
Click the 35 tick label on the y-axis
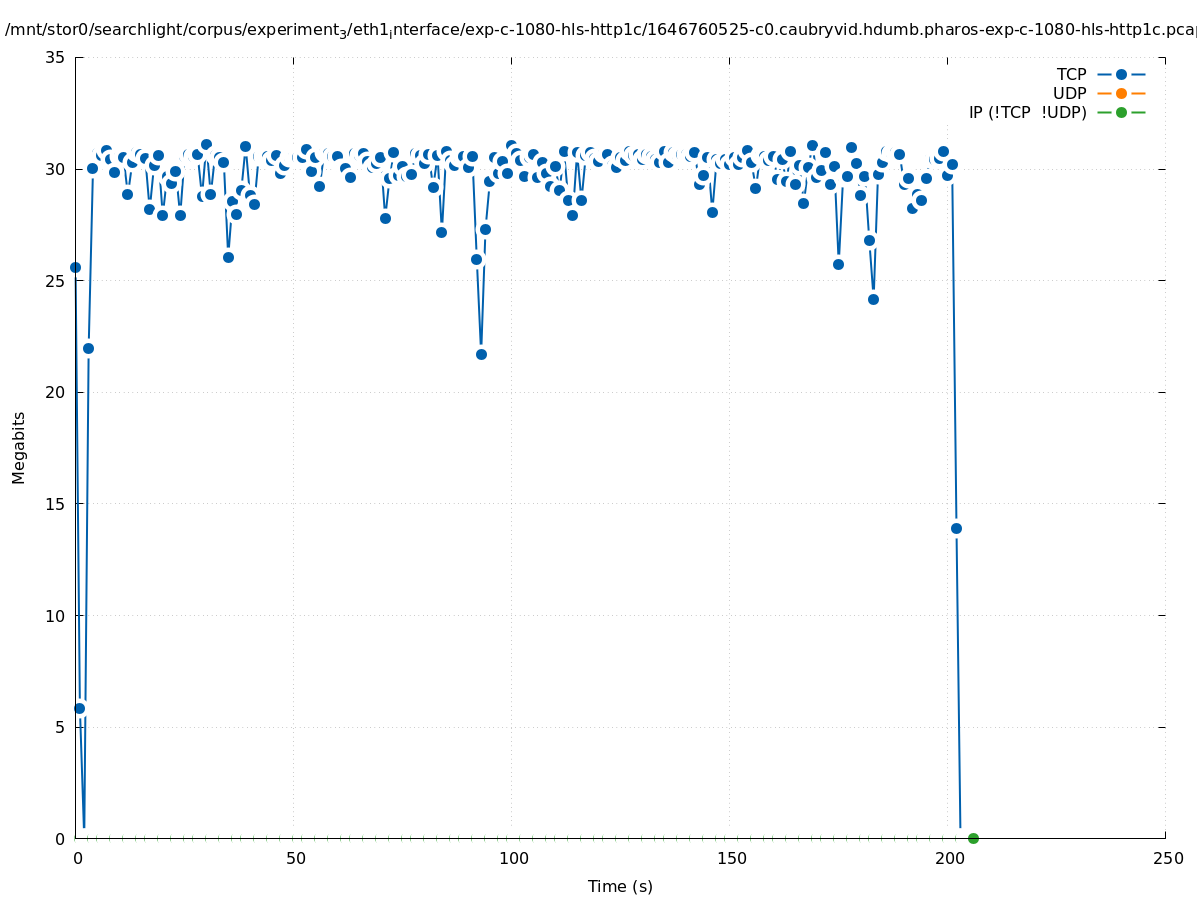[56, 57]
